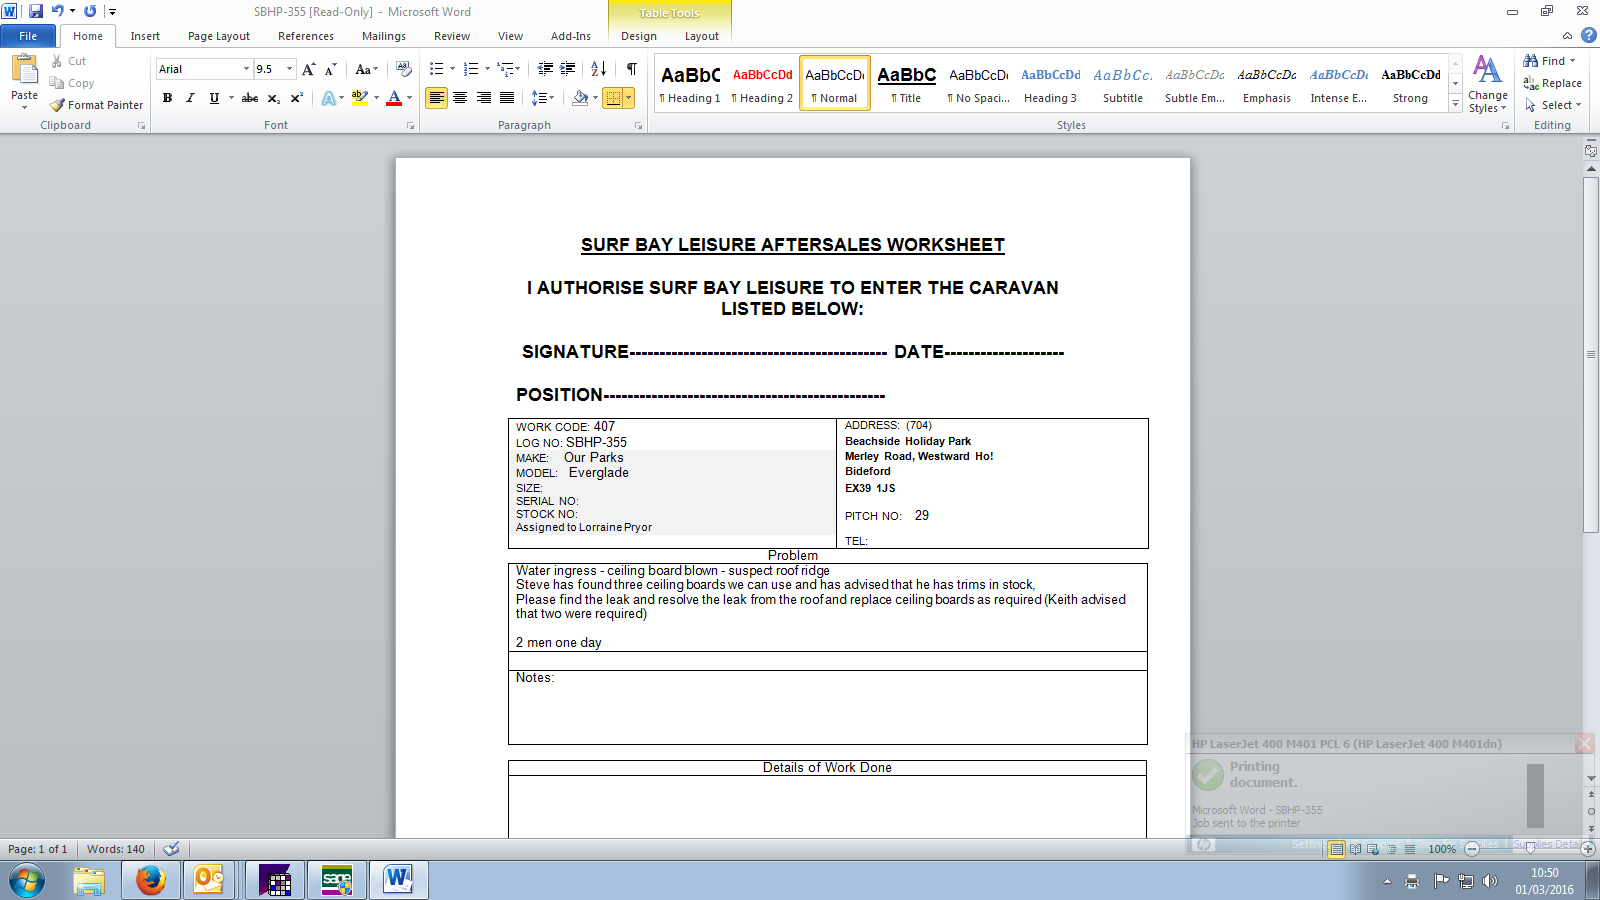This screenshot has width=1600, height=900.
Task: Expand the Change Case Aa dropdown
Action: pyautogui.click(x=367, y=69)
